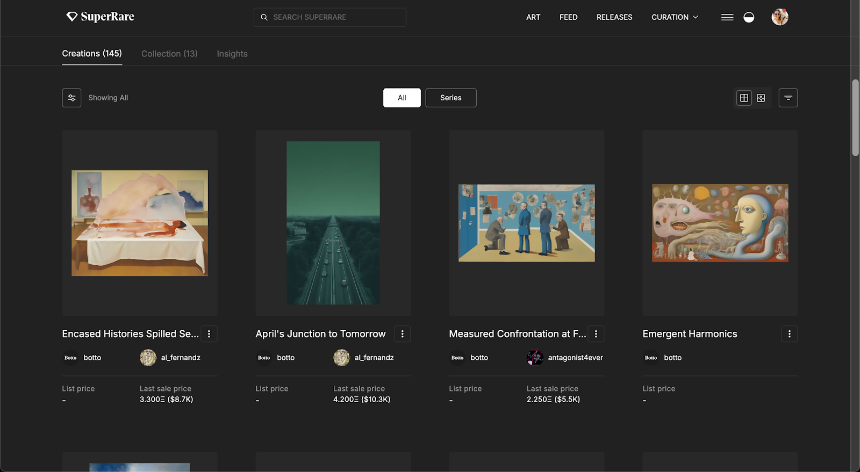Open options menu for Encased Histories
The height and width of the screenshot is (472, 860).
209,334
